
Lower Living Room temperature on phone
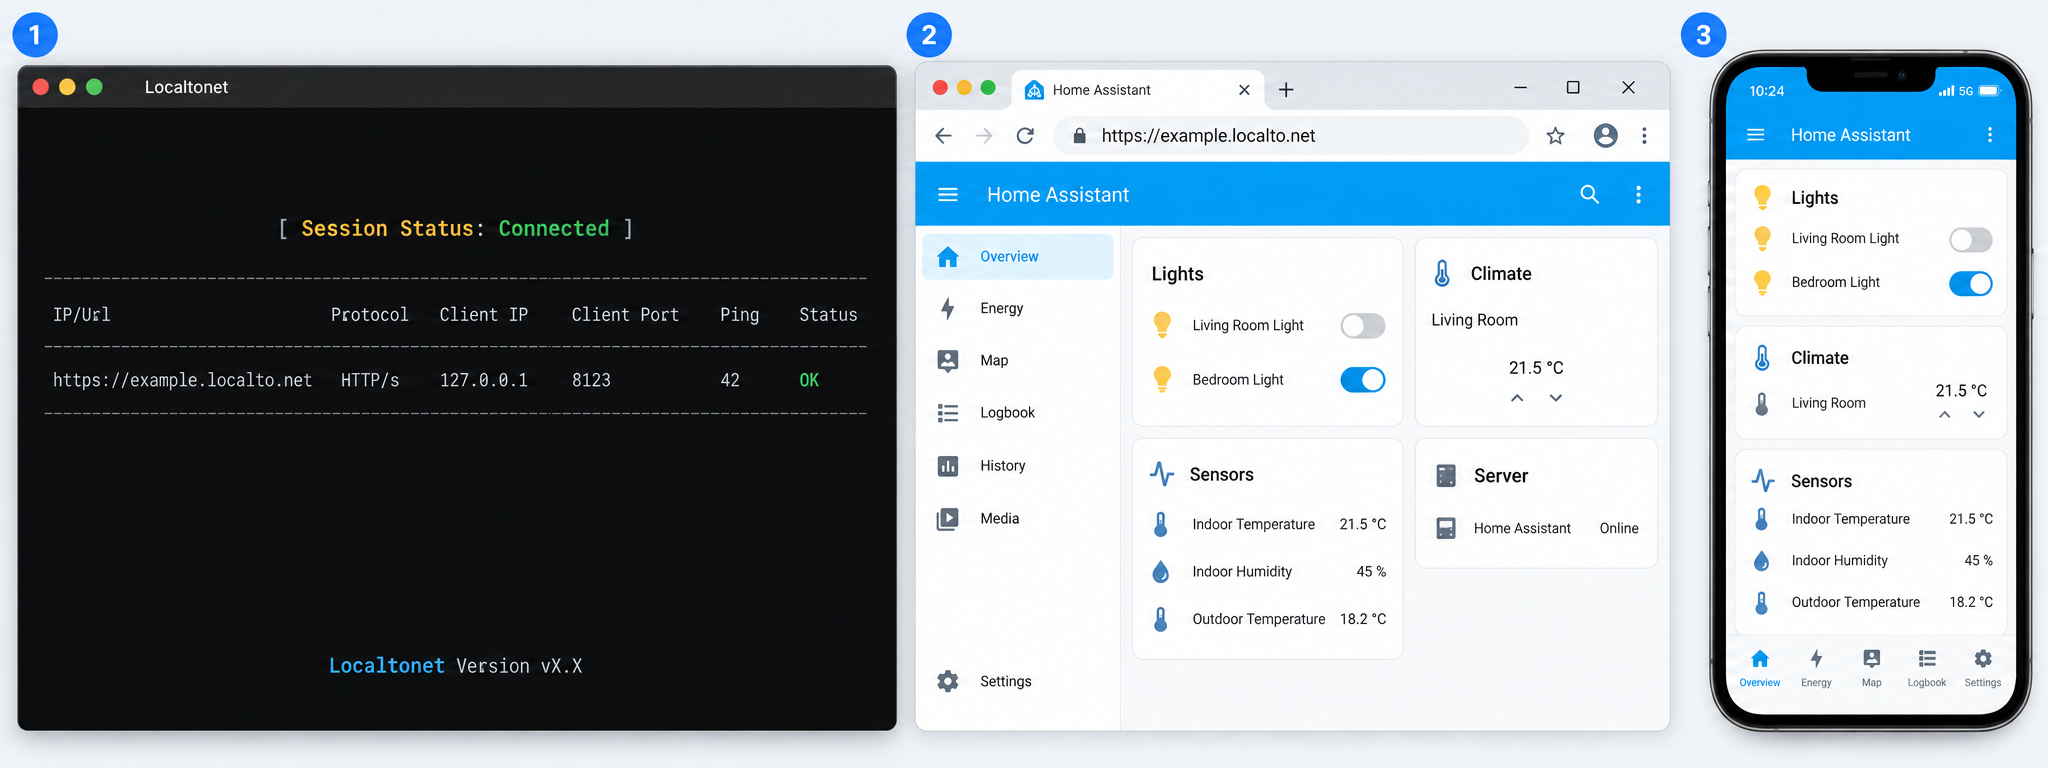pos(1979,415)
